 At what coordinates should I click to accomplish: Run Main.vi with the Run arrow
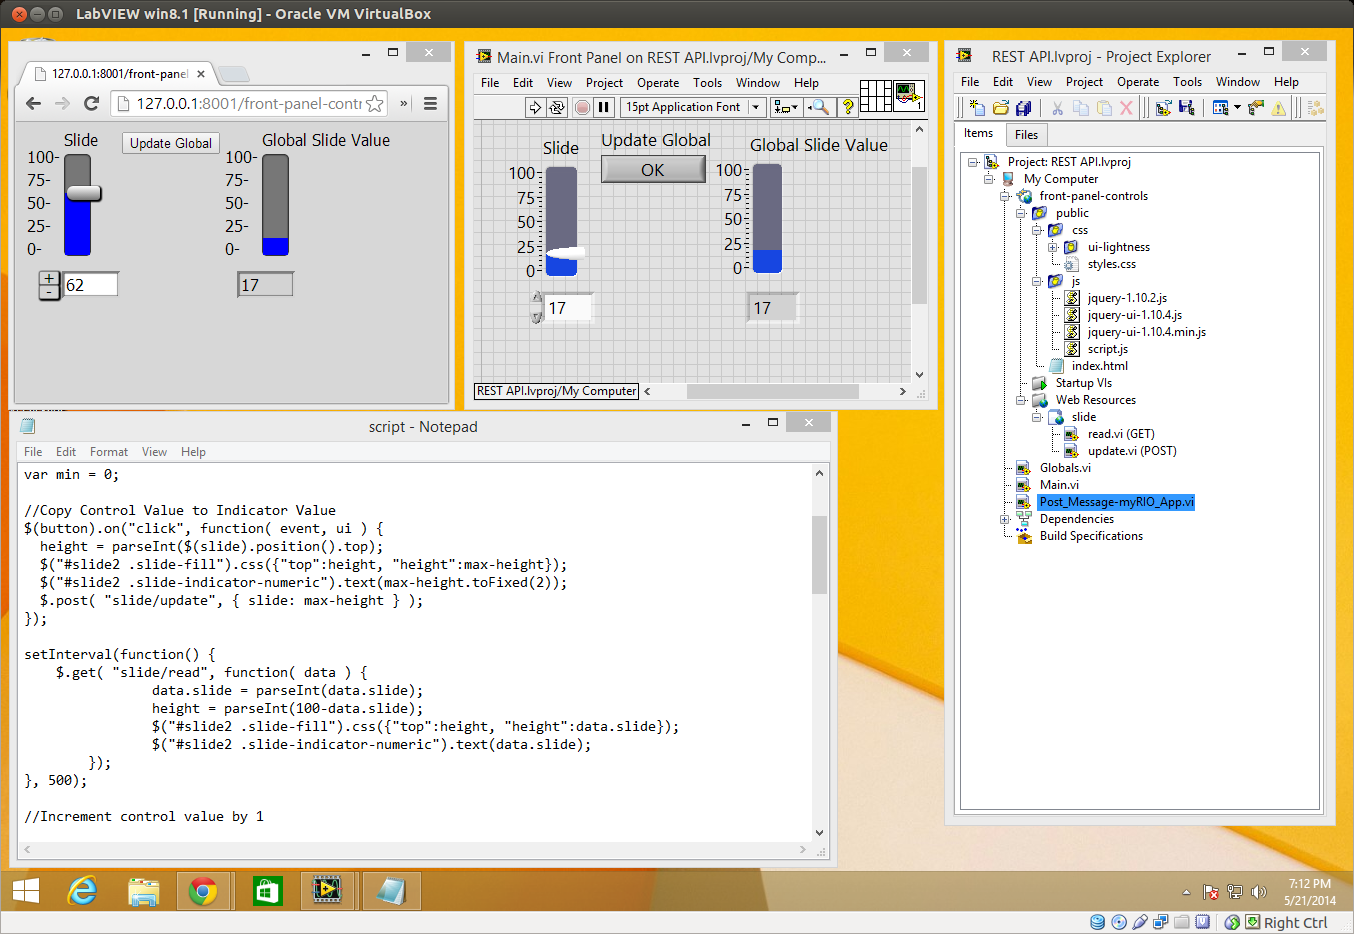535,107
